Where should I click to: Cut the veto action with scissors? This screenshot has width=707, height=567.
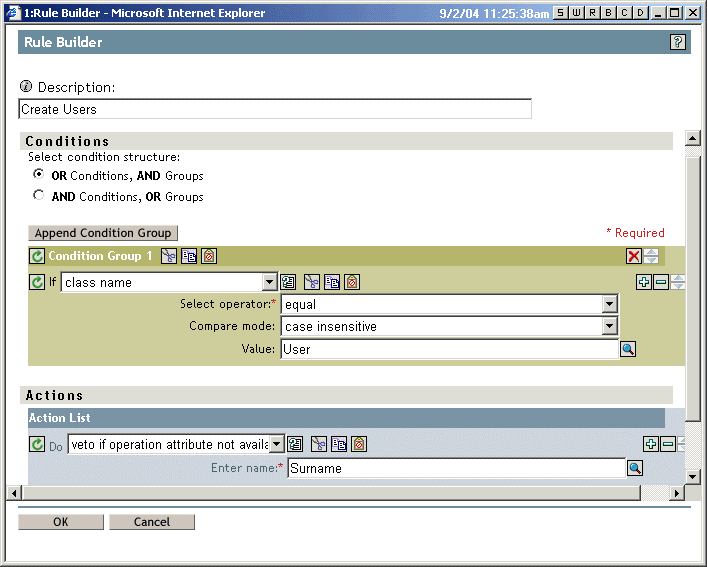319,444
